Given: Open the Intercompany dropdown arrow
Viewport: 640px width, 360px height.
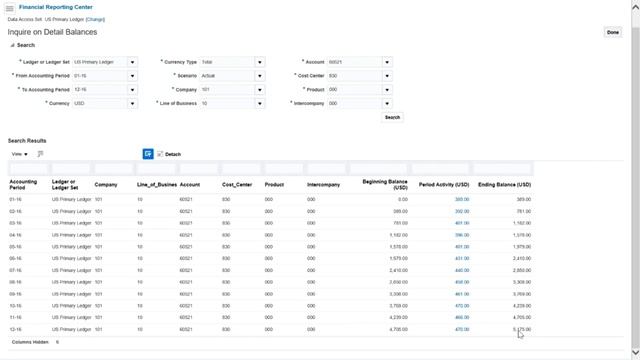Looking at the screenshot, I should click(387, 104).
